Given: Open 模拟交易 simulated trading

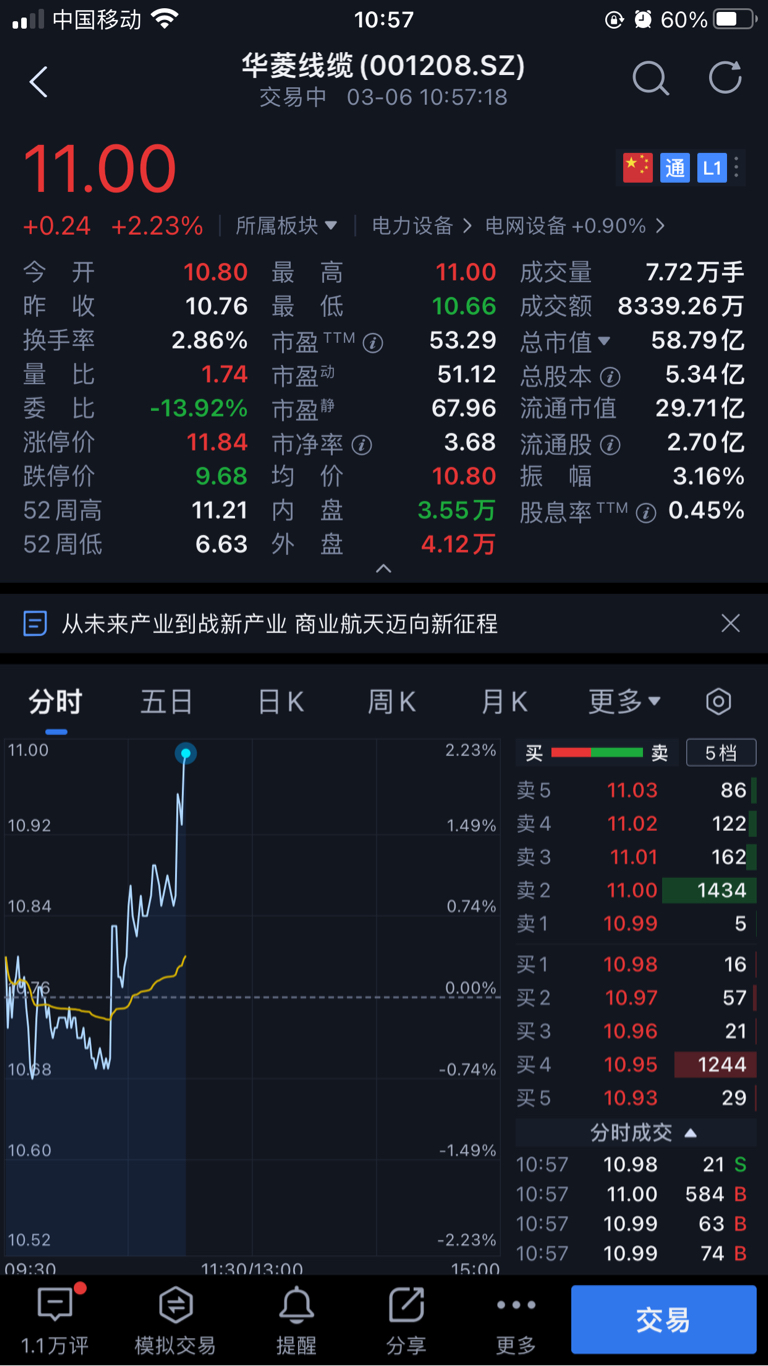Looking at the screenshot, I should pyautogui.click(x=175, y=1318).
